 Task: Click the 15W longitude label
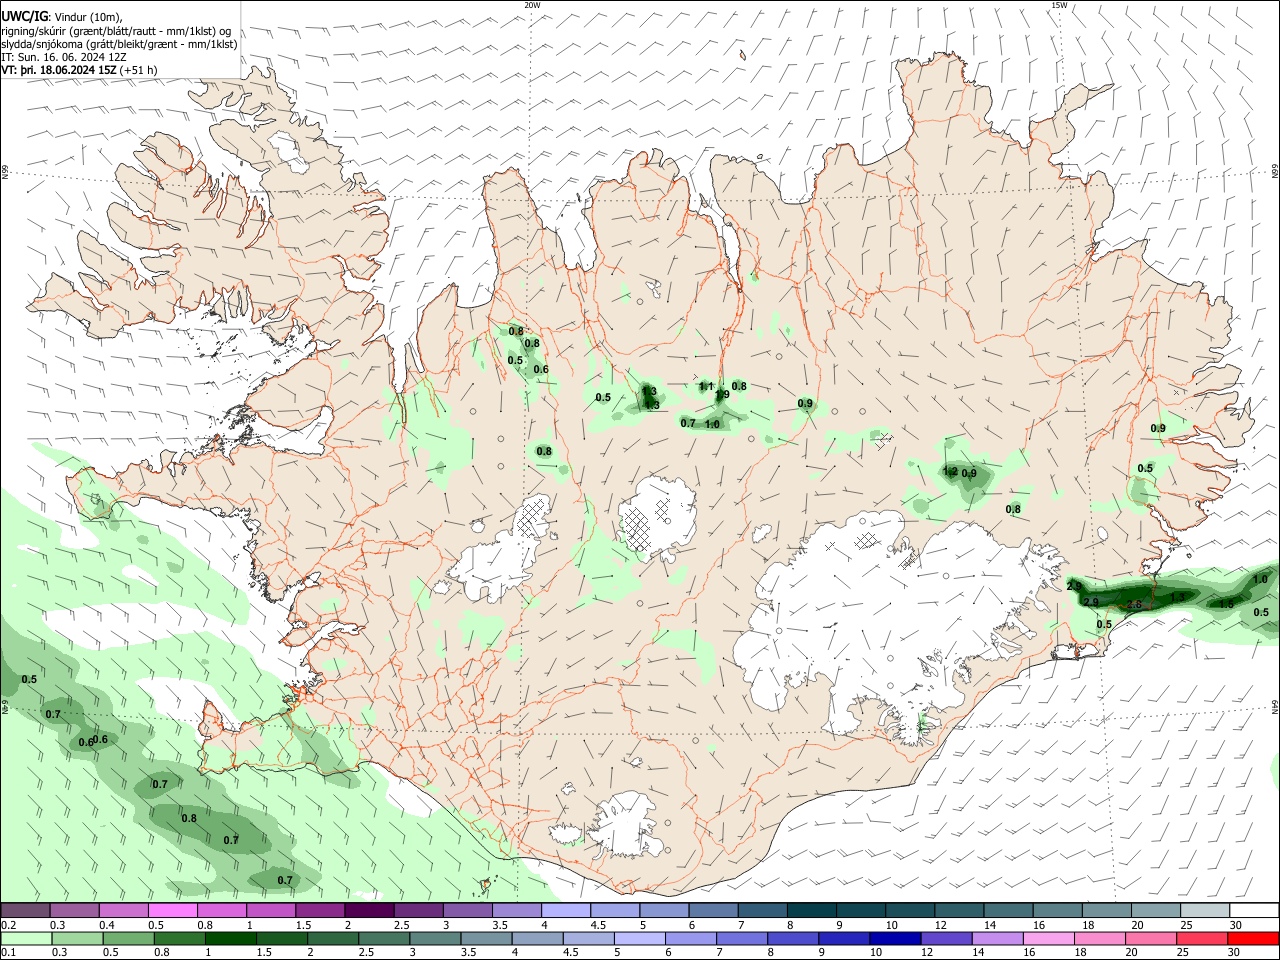pos(1059,5)
